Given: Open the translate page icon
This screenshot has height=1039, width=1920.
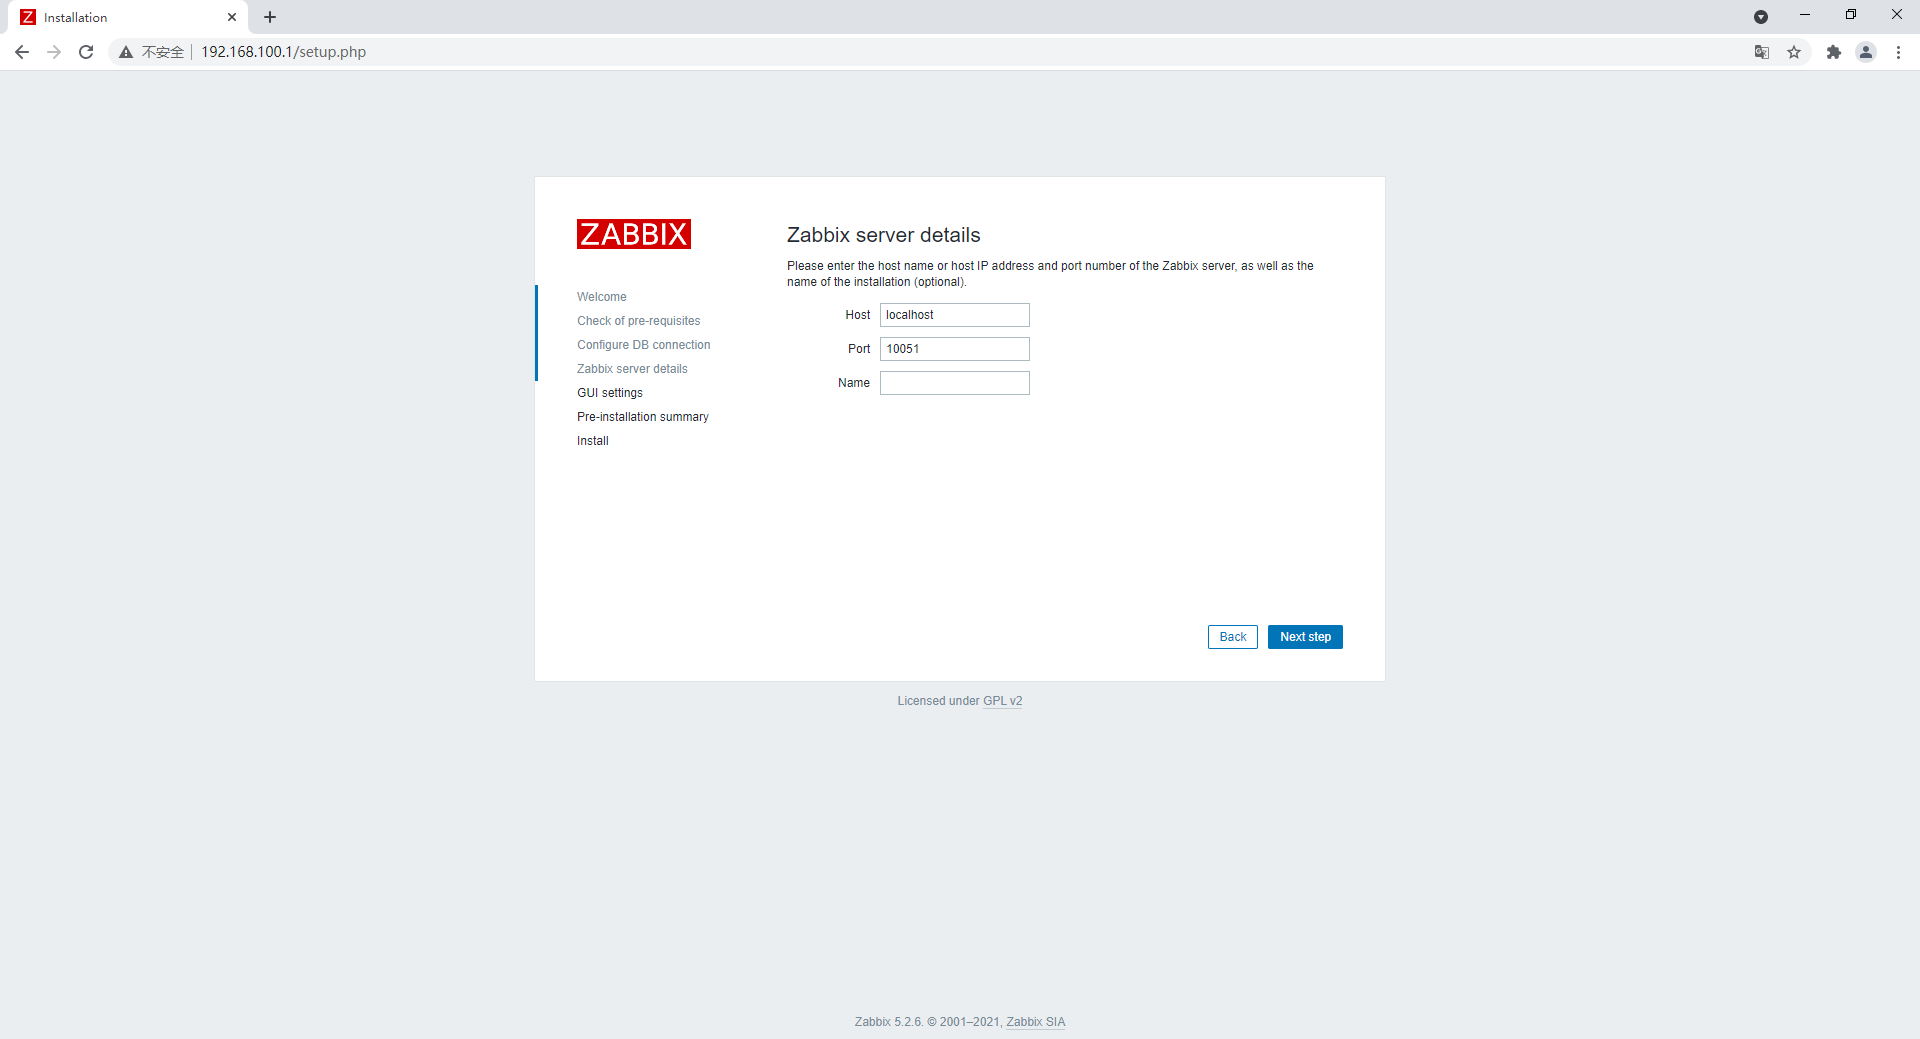Looking at the screenshot, I should click(1762, 52).
